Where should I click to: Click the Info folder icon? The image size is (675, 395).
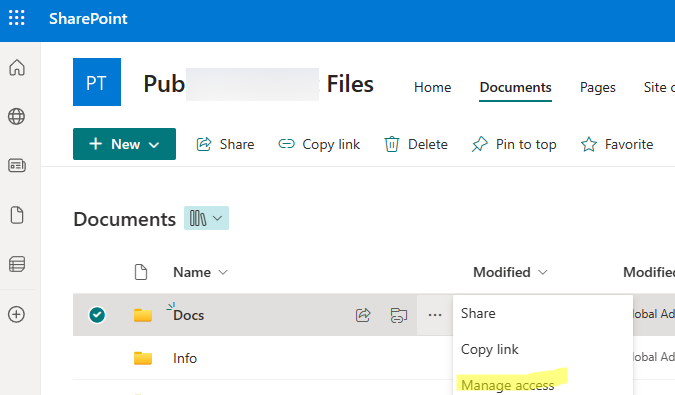[x=143, y=358]
